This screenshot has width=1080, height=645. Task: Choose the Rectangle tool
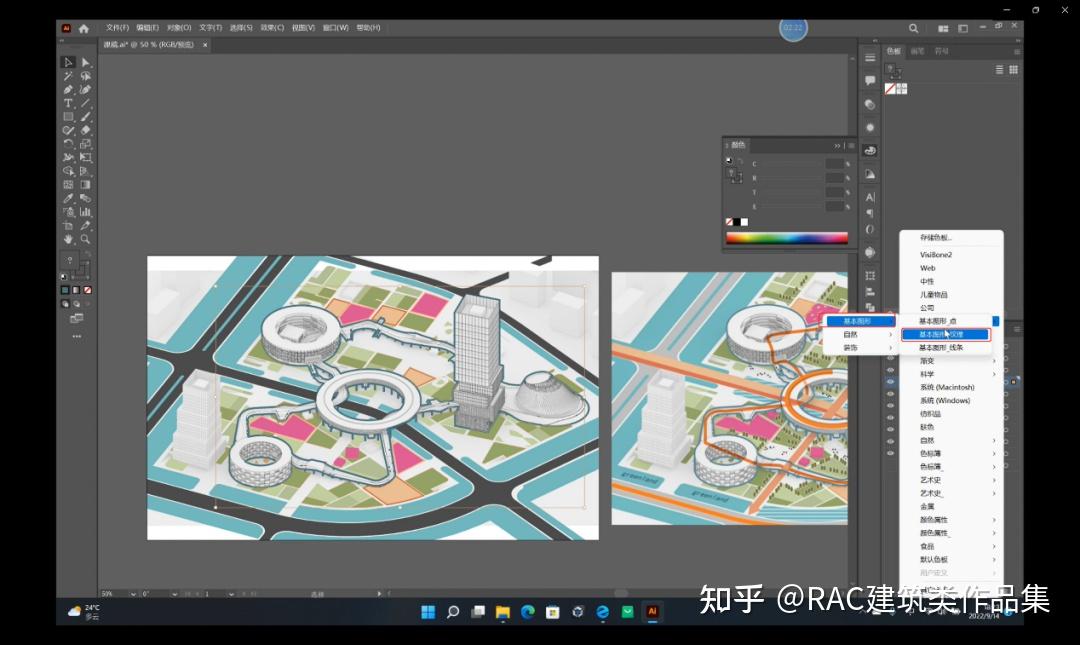click(67, 114)
